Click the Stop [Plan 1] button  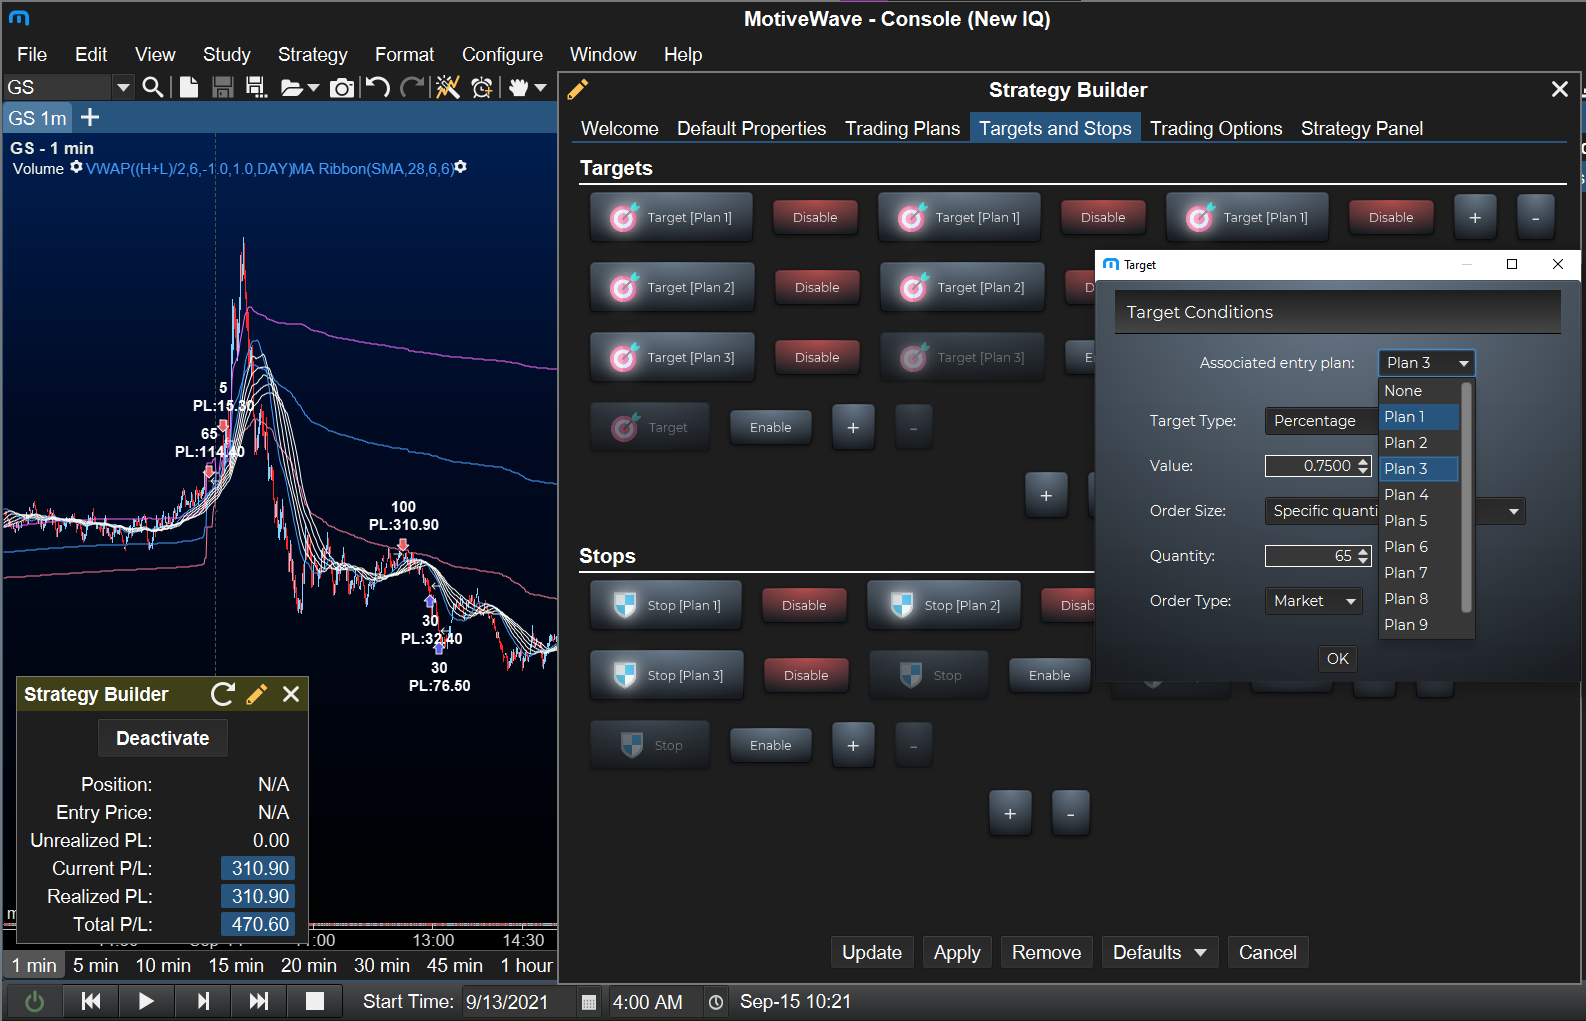coord(666,605)
